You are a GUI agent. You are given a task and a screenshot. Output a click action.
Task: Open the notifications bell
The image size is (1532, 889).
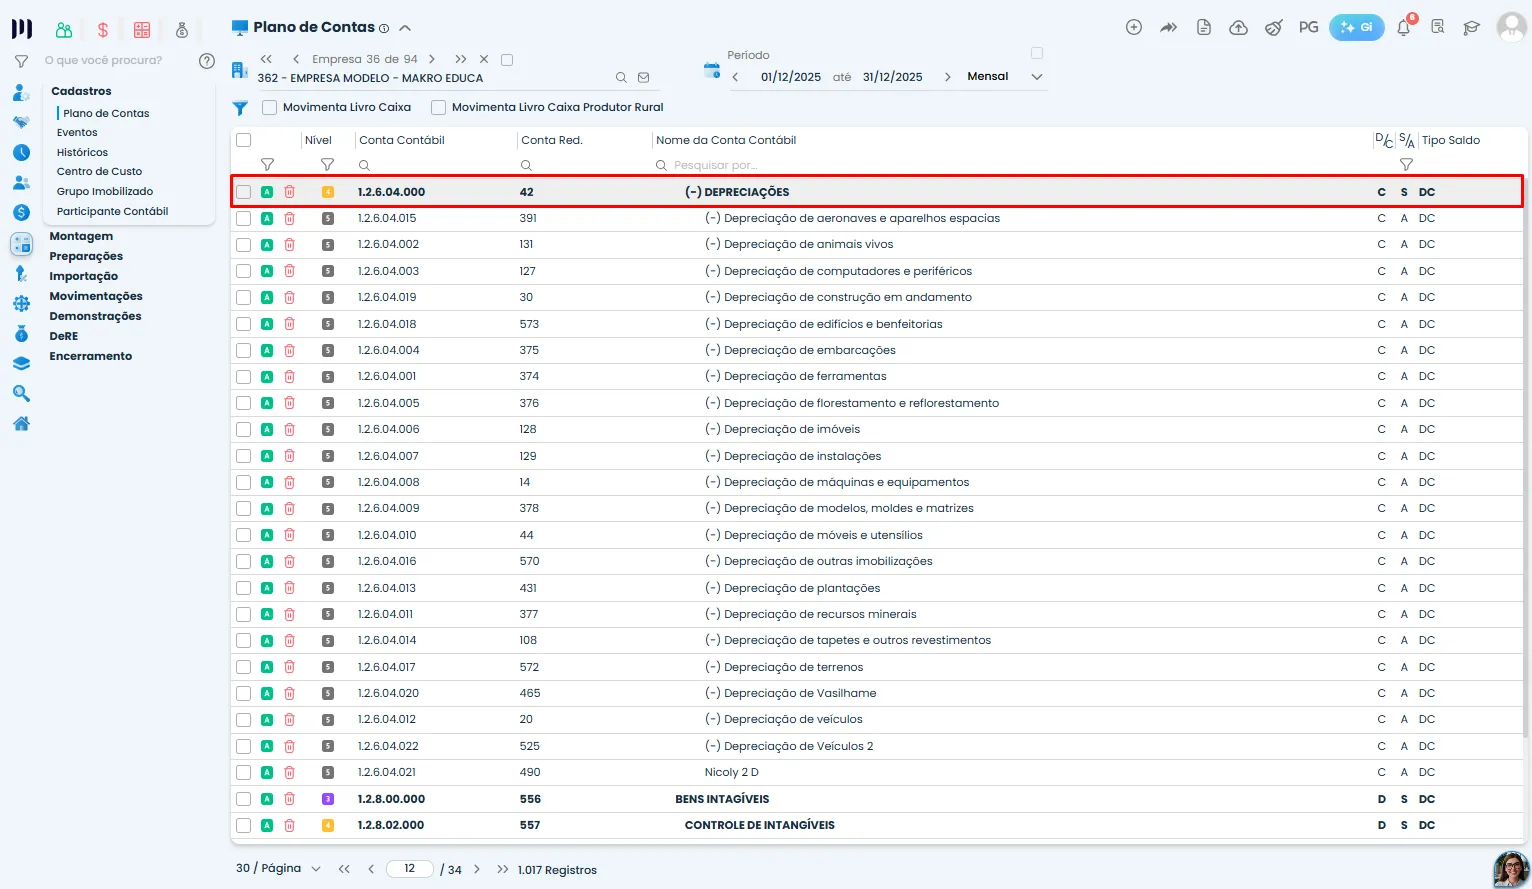1404,28
